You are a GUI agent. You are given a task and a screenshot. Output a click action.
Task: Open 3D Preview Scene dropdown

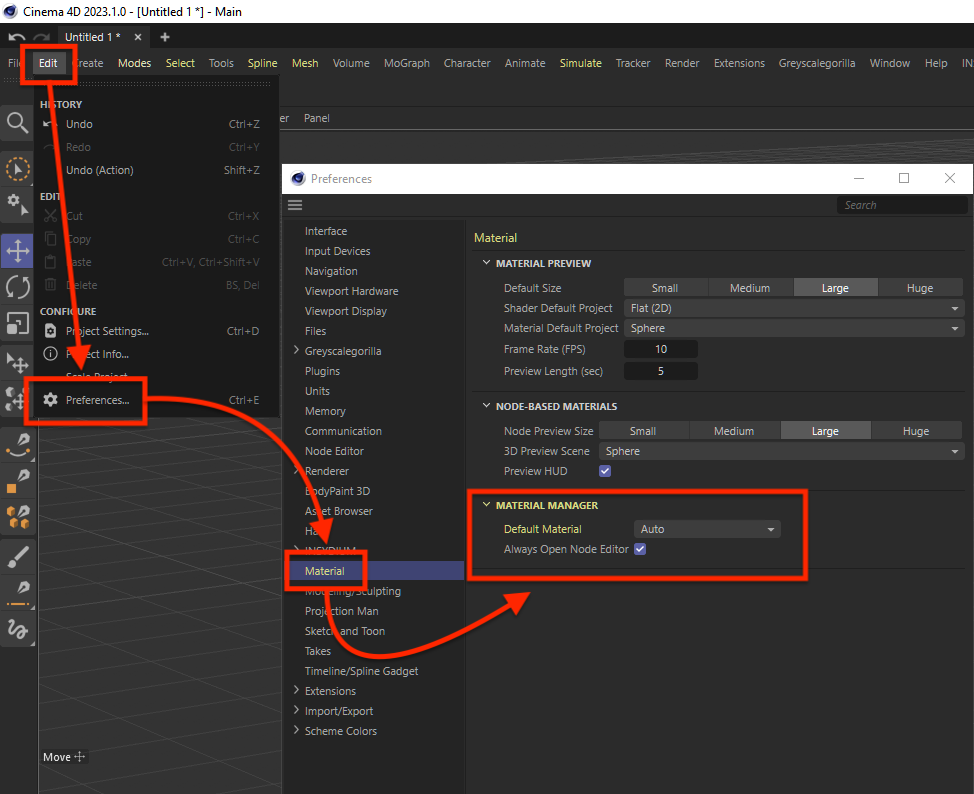point(781,451)
